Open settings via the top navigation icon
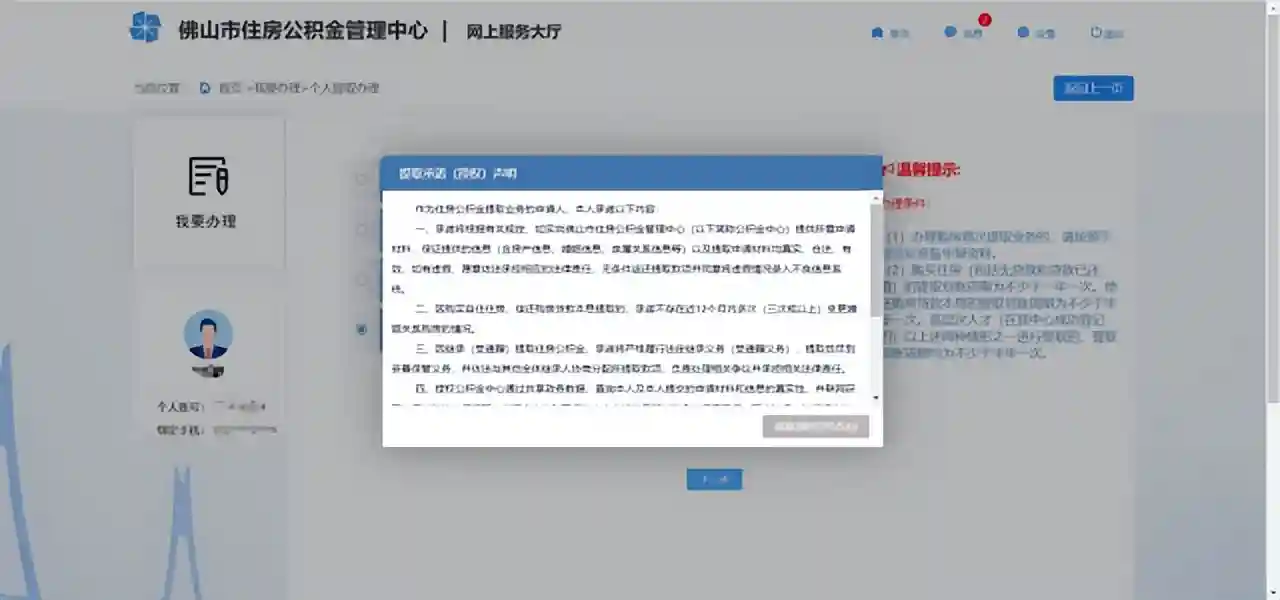 click(1023, 33)
